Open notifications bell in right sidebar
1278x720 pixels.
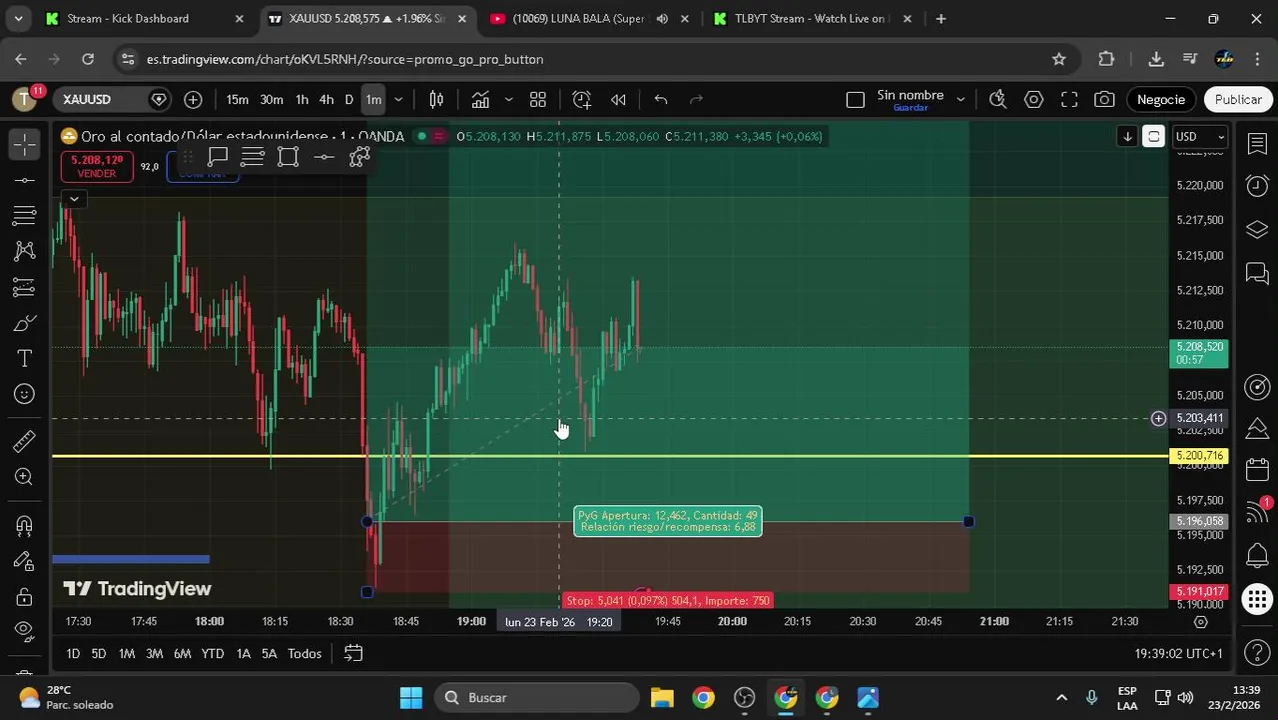pyautogui.click(x=1257, y=555)
